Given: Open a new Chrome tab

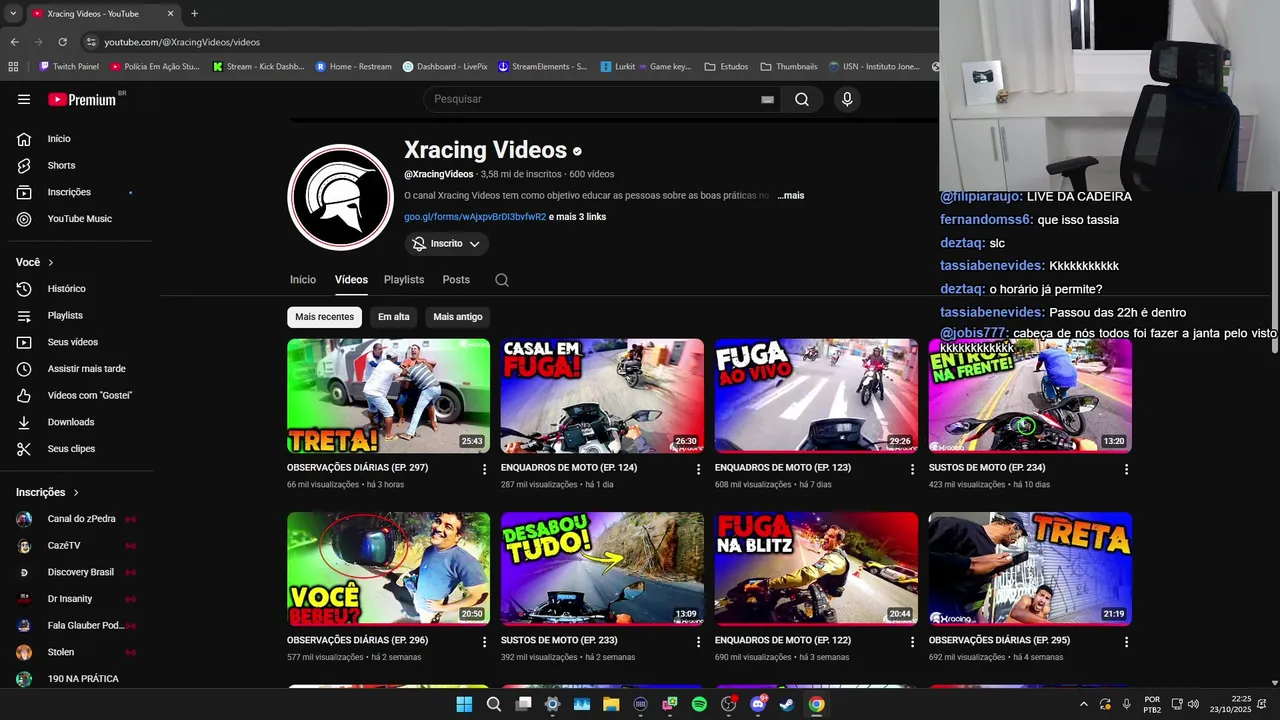Looking at the screenshot, I should click(x=194, y=14).
